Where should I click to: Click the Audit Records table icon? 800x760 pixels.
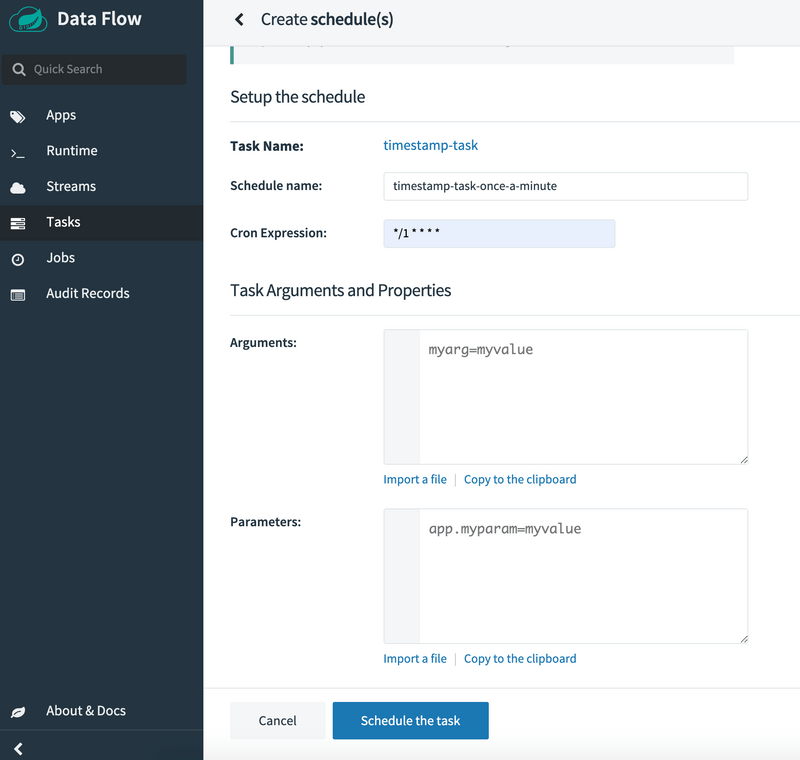click(x=18, y=295)
